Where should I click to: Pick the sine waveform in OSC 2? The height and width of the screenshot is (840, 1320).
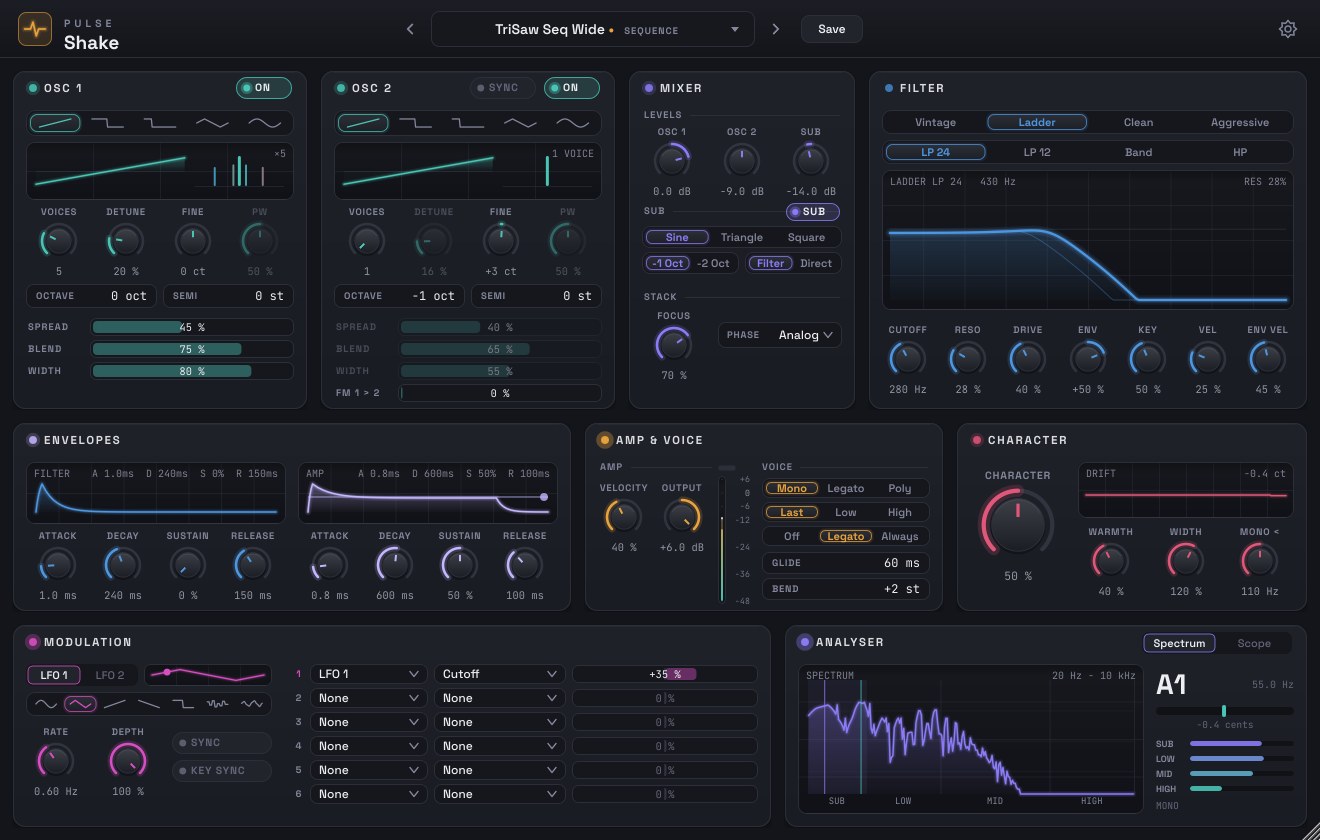click(573, 123)
